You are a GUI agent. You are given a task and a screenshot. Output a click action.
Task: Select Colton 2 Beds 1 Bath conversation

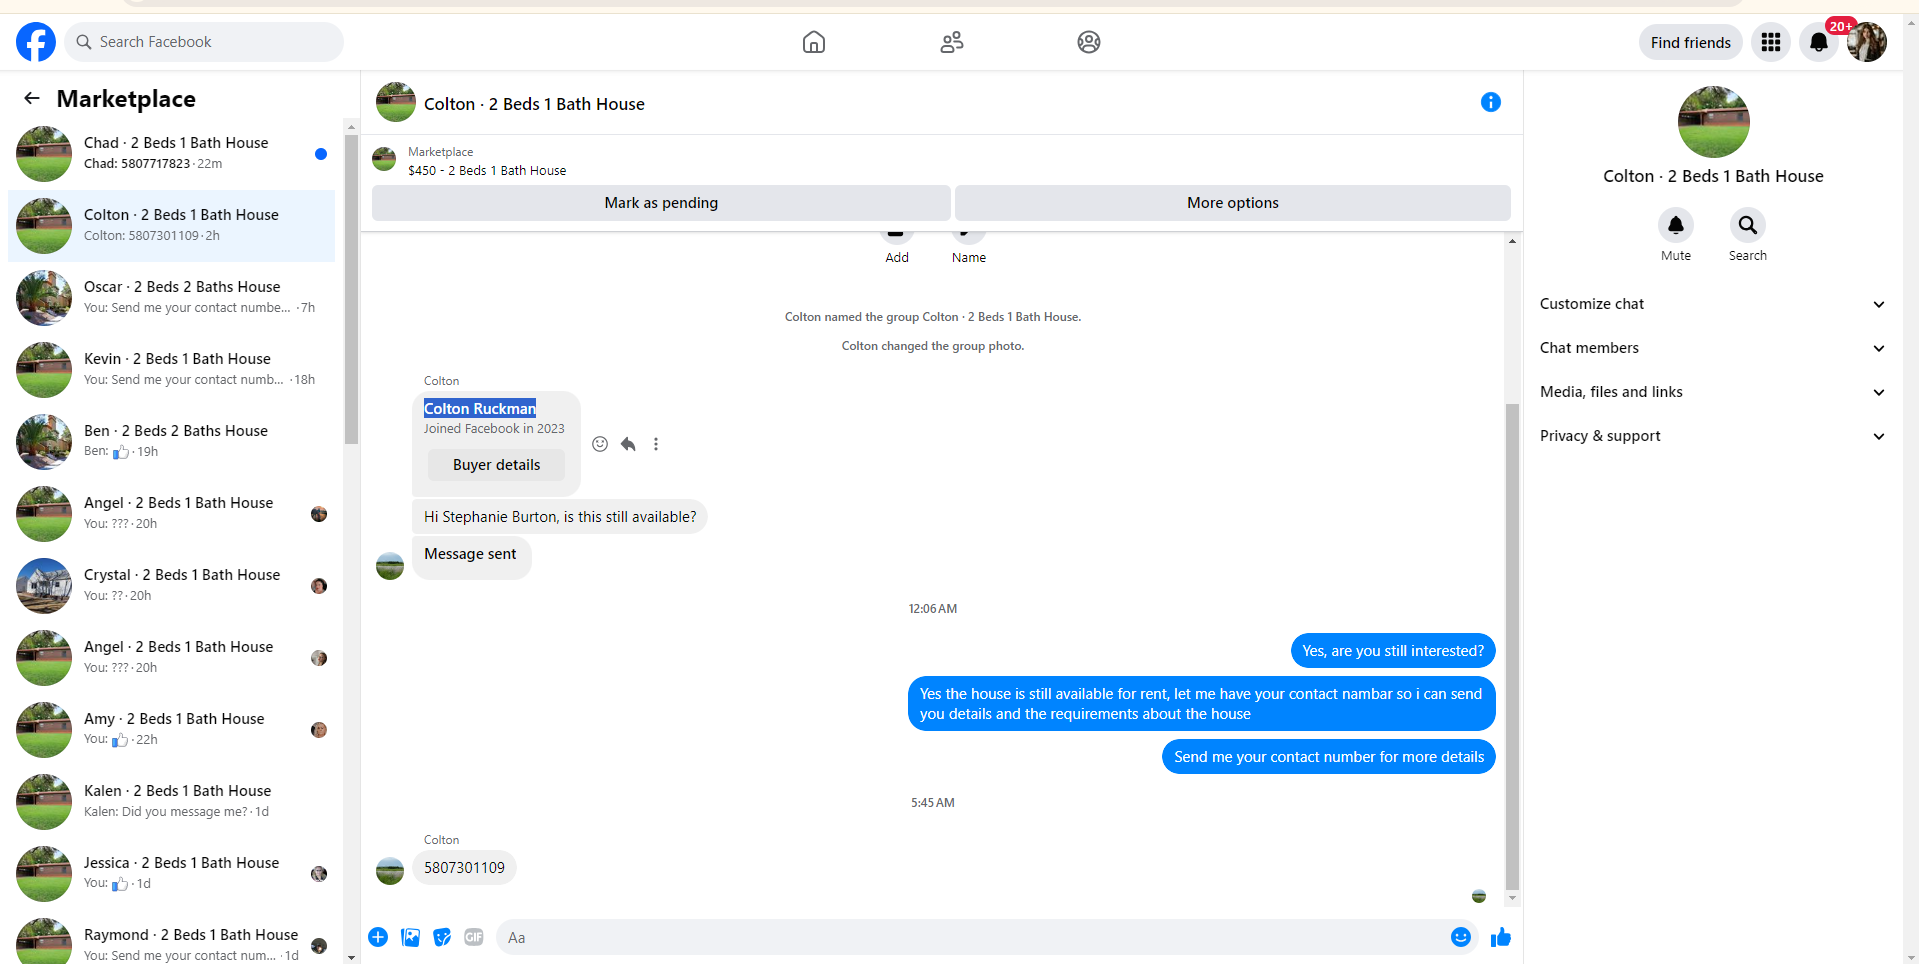172,226
